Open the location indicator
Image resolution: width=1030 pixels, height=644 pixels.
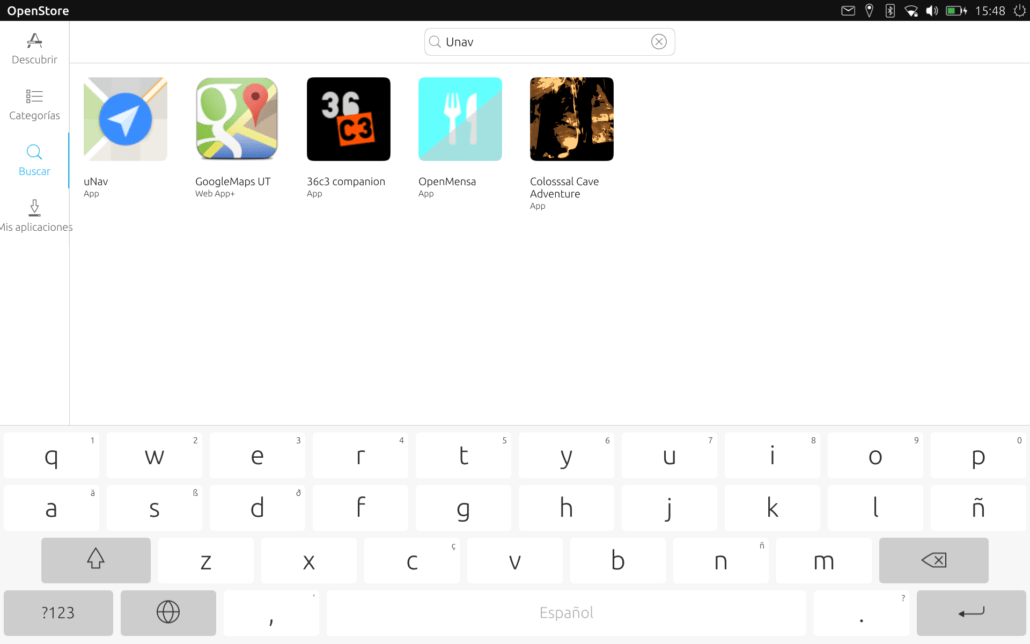point(869,11)
